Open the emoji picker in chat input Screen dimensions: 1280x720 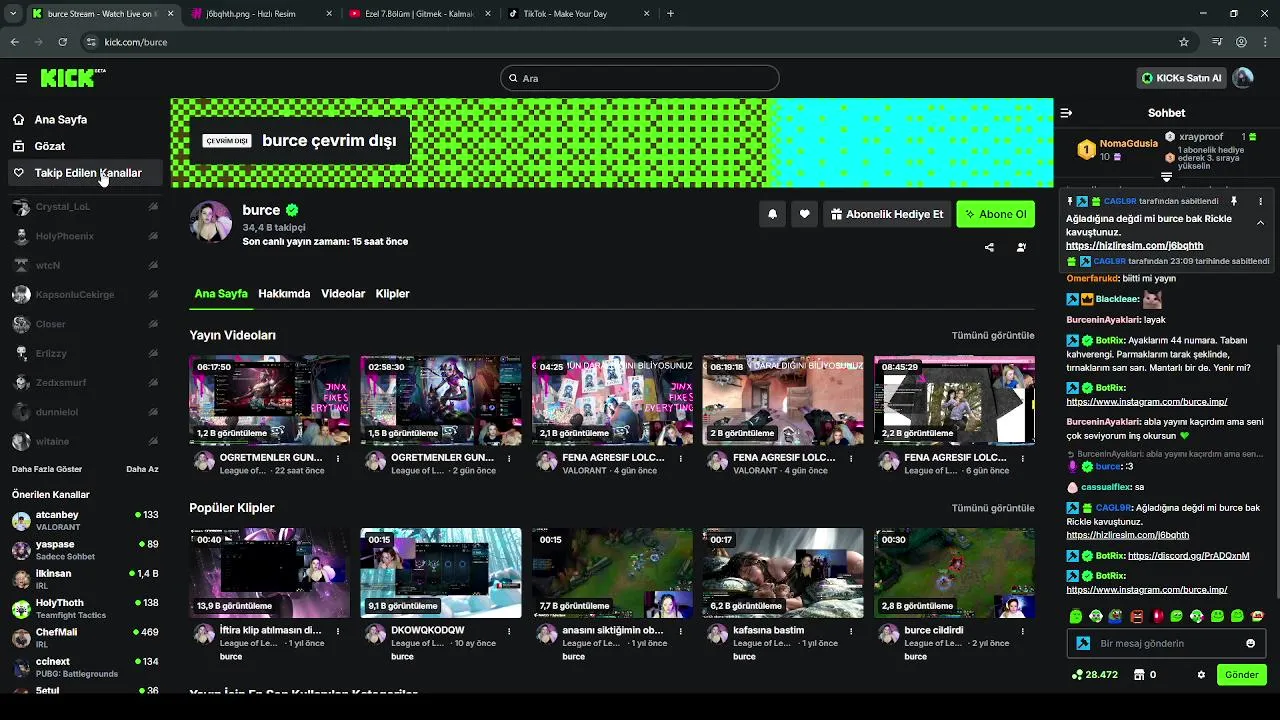pyautogui.click(x=1250, y=643)
